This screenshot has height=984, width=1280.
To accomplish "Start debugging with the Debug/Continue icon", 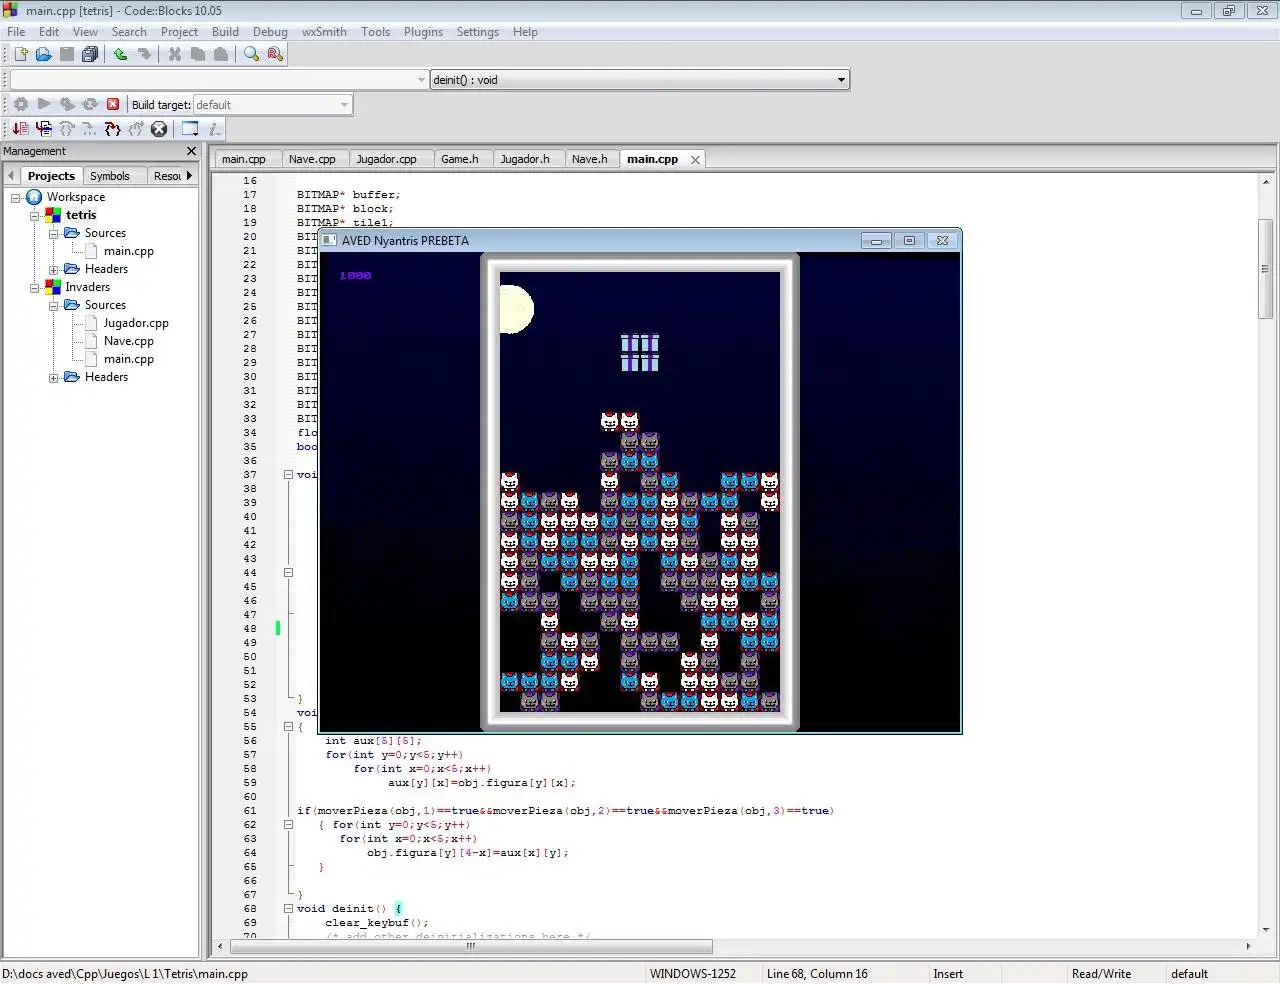I will 20,129.
